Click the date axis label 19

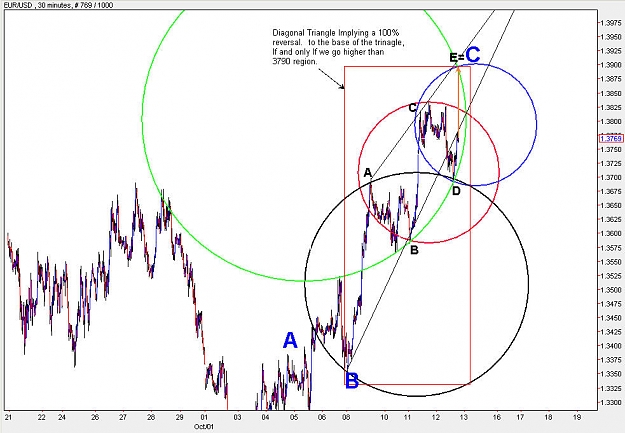pos(577,417)
